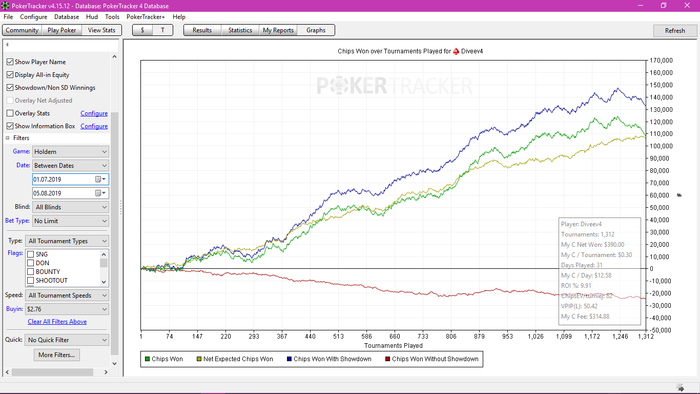Click yellow Net Expected Chips Won legend marker
Viewport: 700px width, 394px height.
pos(199,359)
